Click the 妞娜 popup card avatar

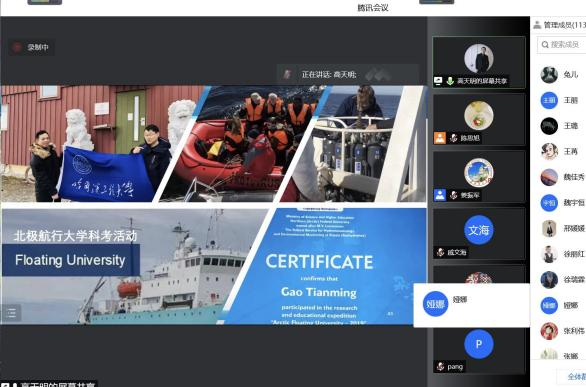point(435,304)
